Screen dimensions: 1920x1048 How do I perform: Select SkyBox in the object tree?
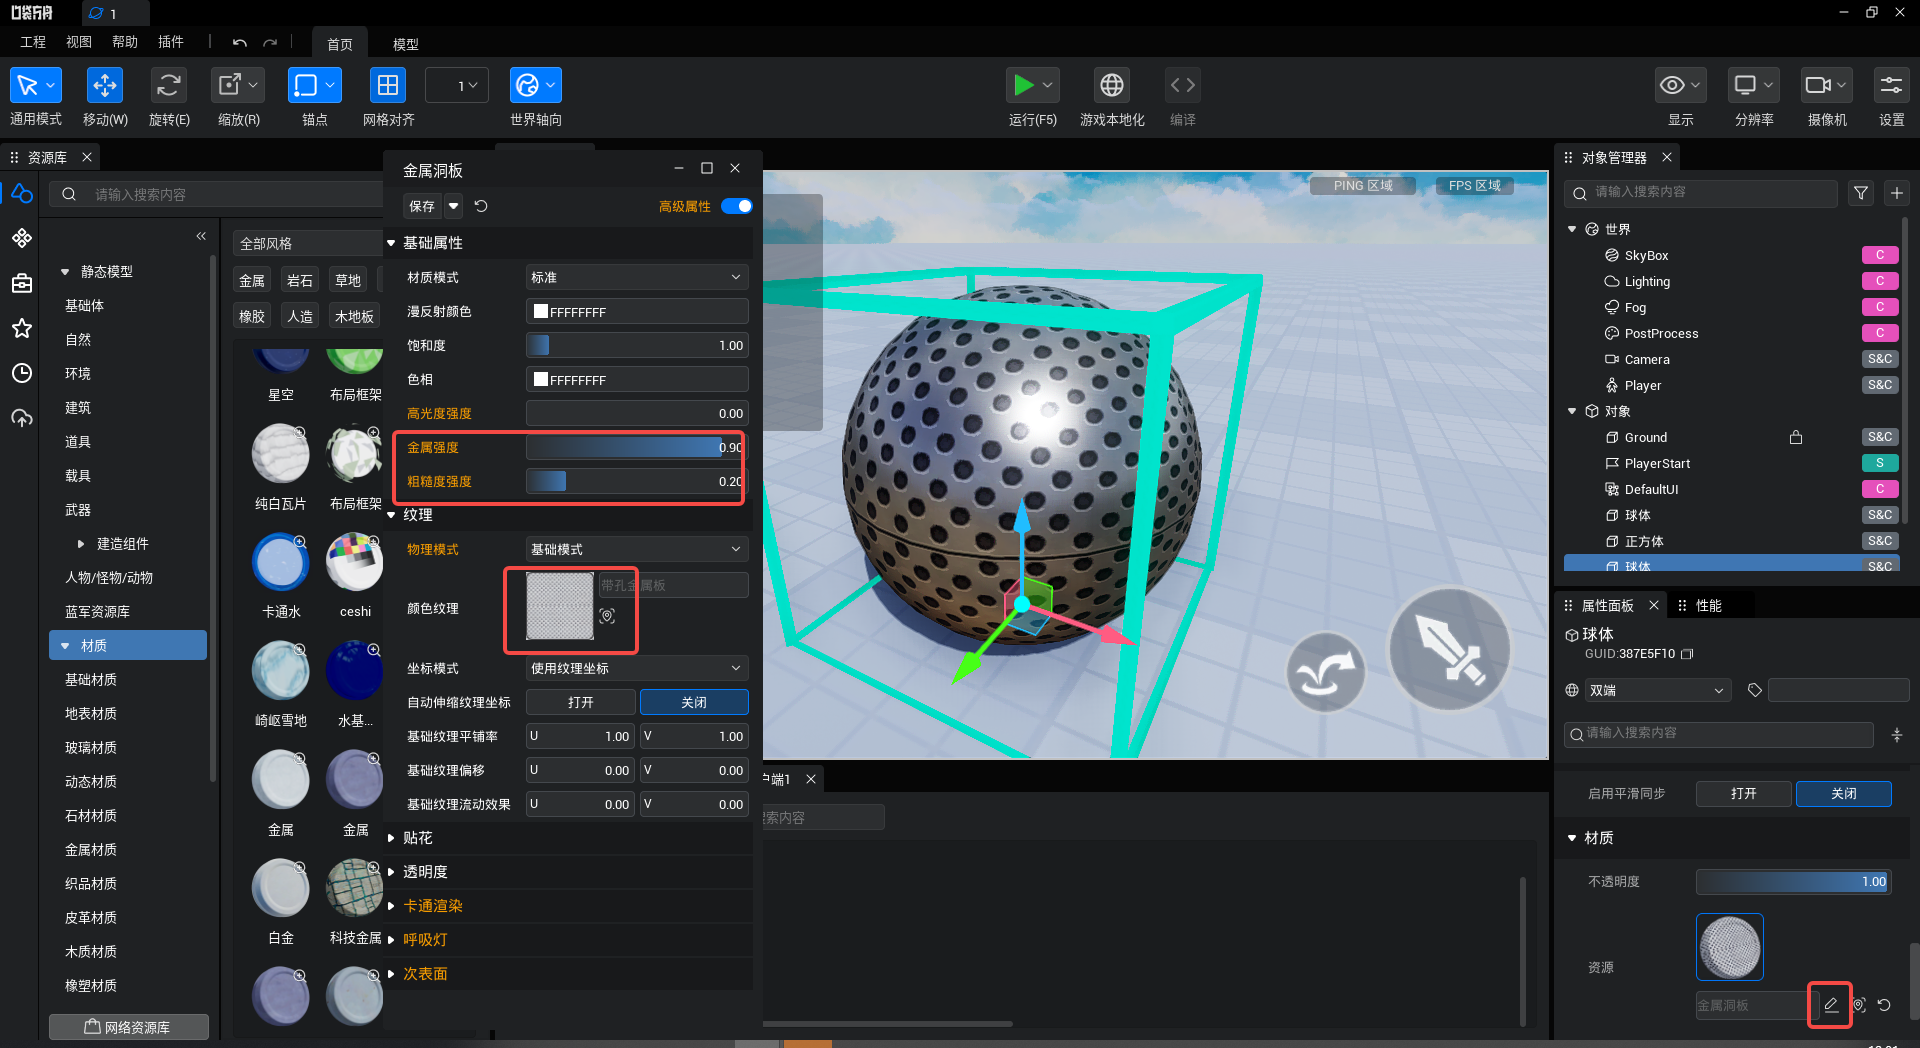[x=1646, y=255]
